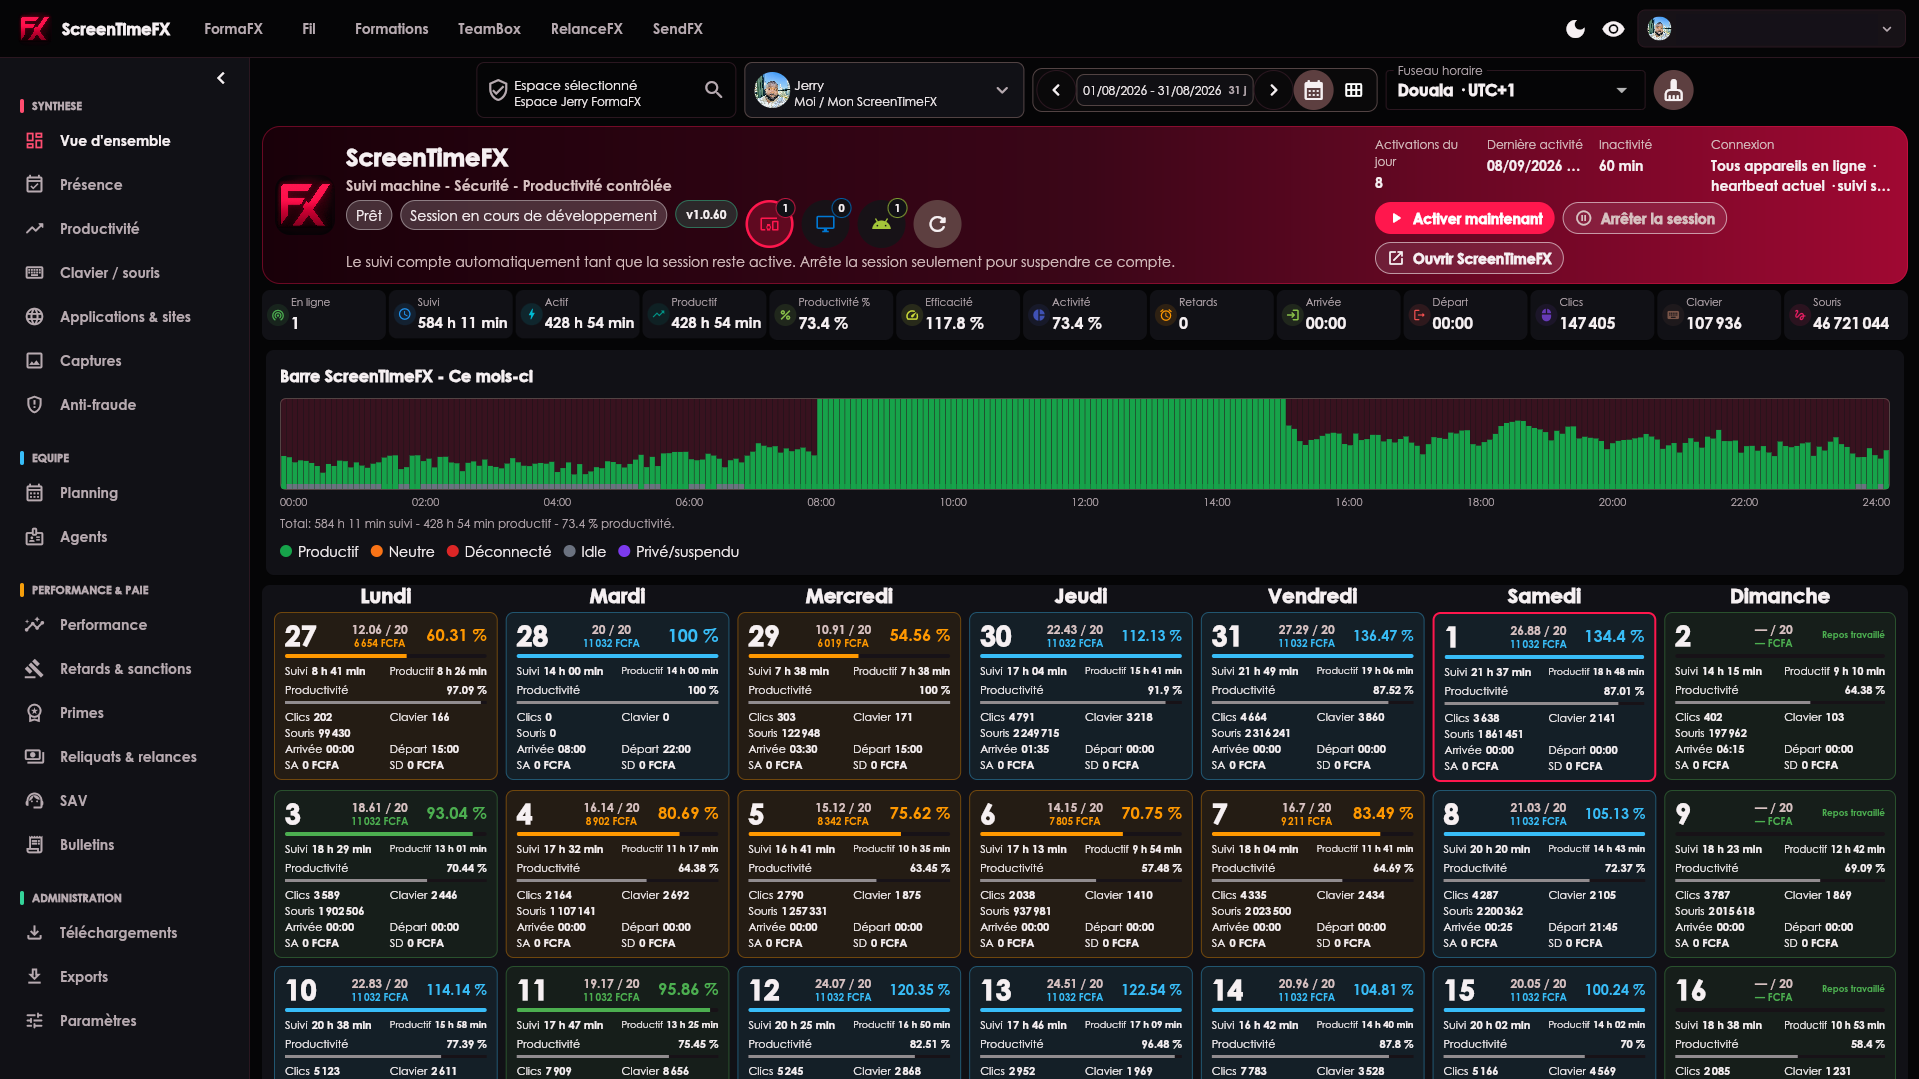The height and width of the screenshot is (1079, 1919).
Task: Open the RelanceFX top menu
Action: click(x=586, y=29)
